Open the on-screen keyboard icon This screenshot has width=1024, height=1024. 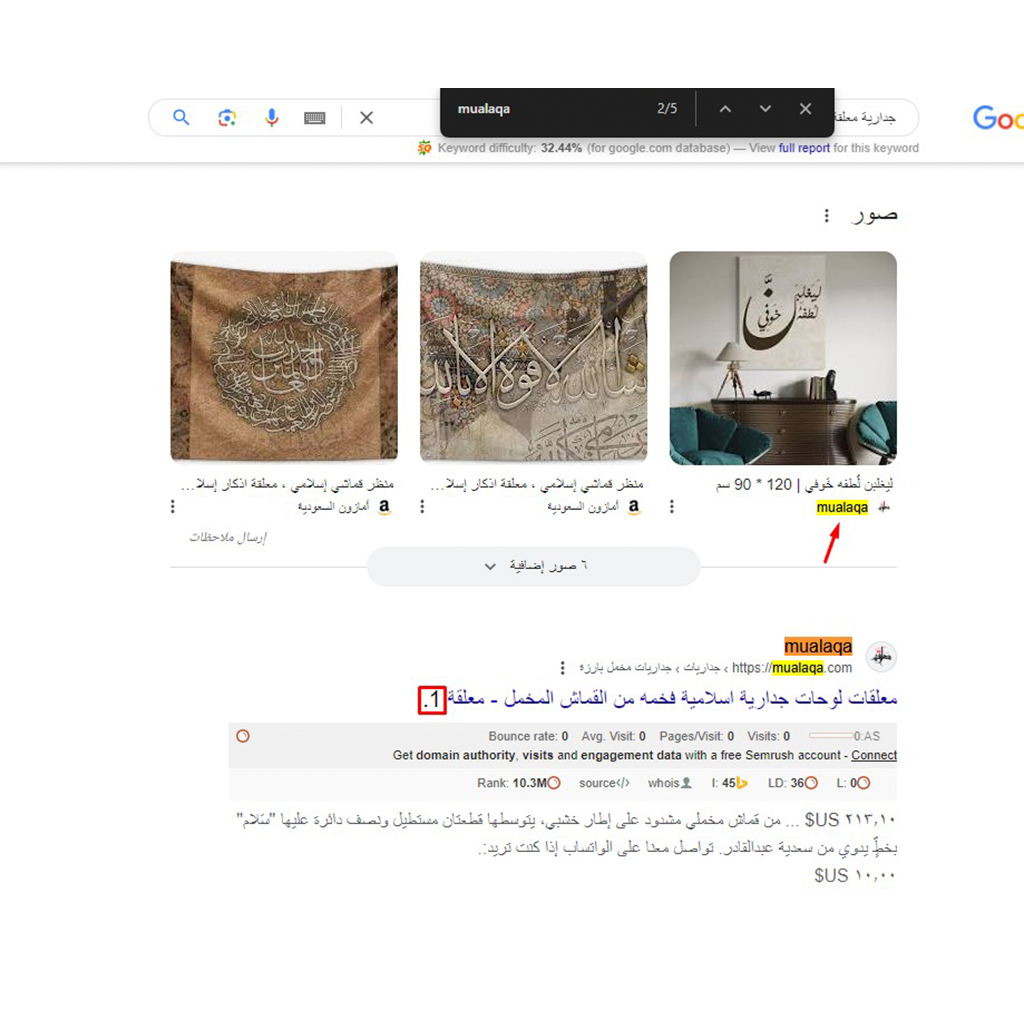[x=315, y=118]
